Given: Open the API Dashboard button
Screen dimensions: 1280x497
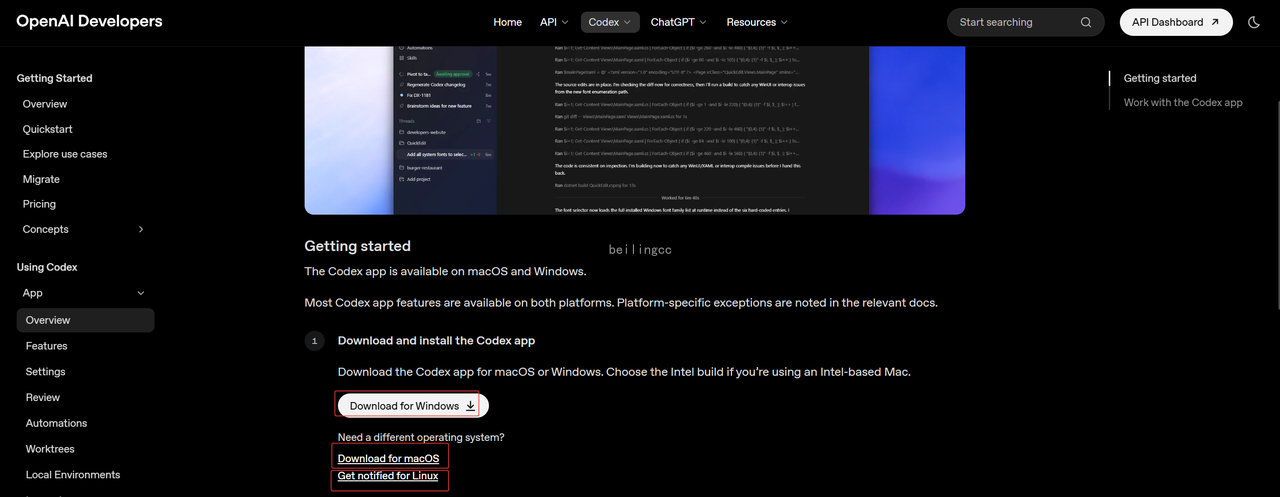Looking at the screenshot, I should (1176, 22).
